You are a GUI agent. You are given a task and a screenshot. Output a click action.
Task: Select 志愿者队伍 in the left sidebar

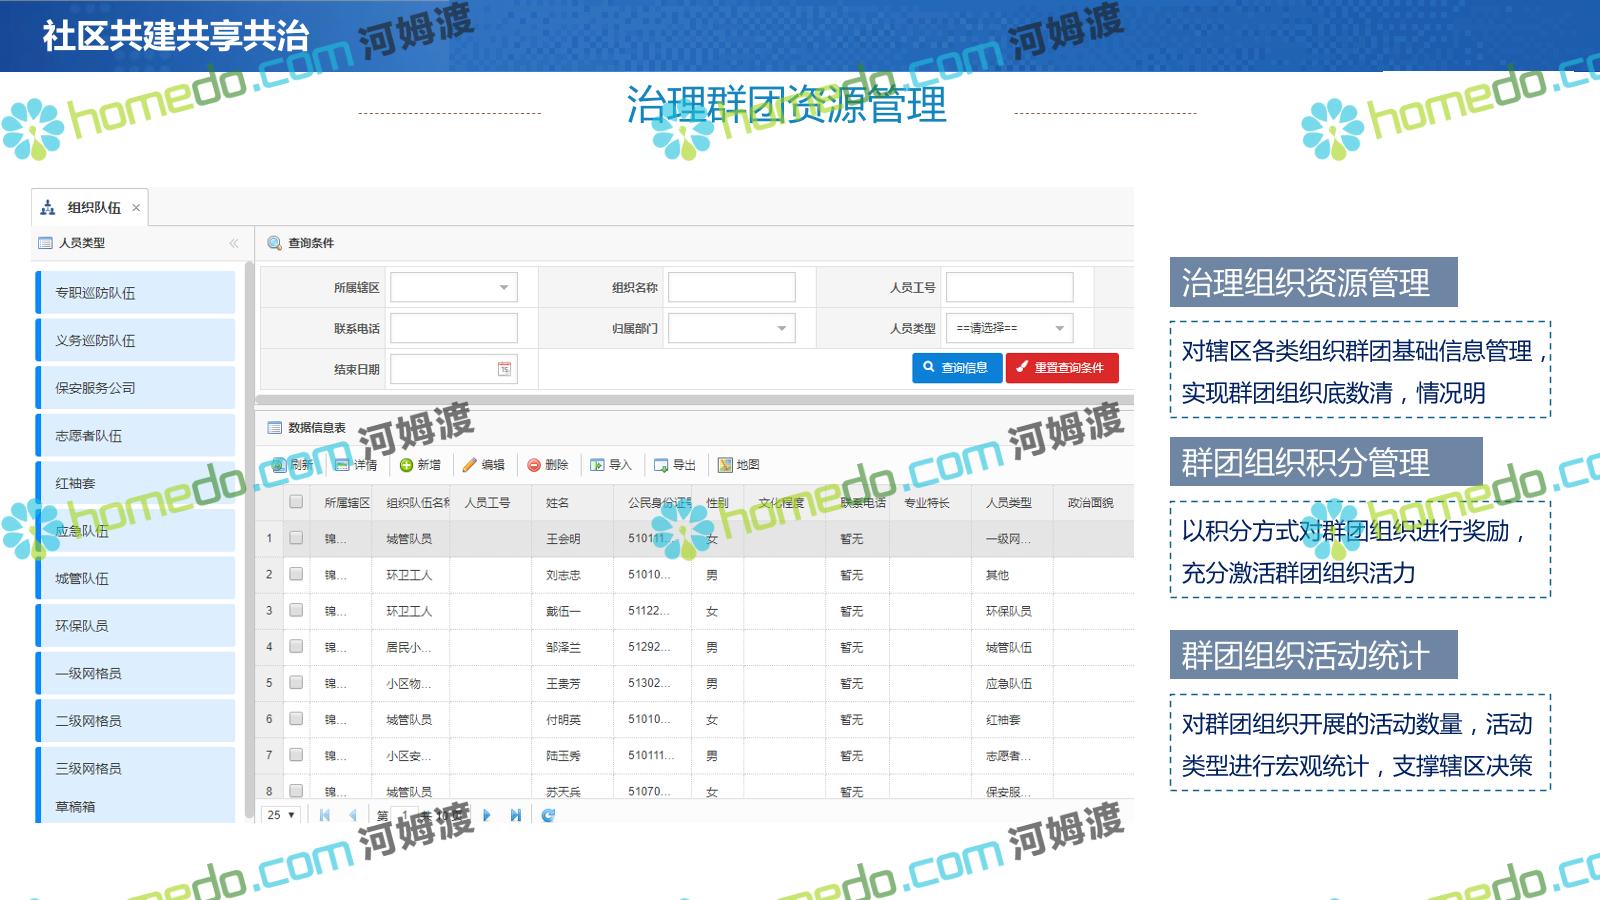click(136, 436)
